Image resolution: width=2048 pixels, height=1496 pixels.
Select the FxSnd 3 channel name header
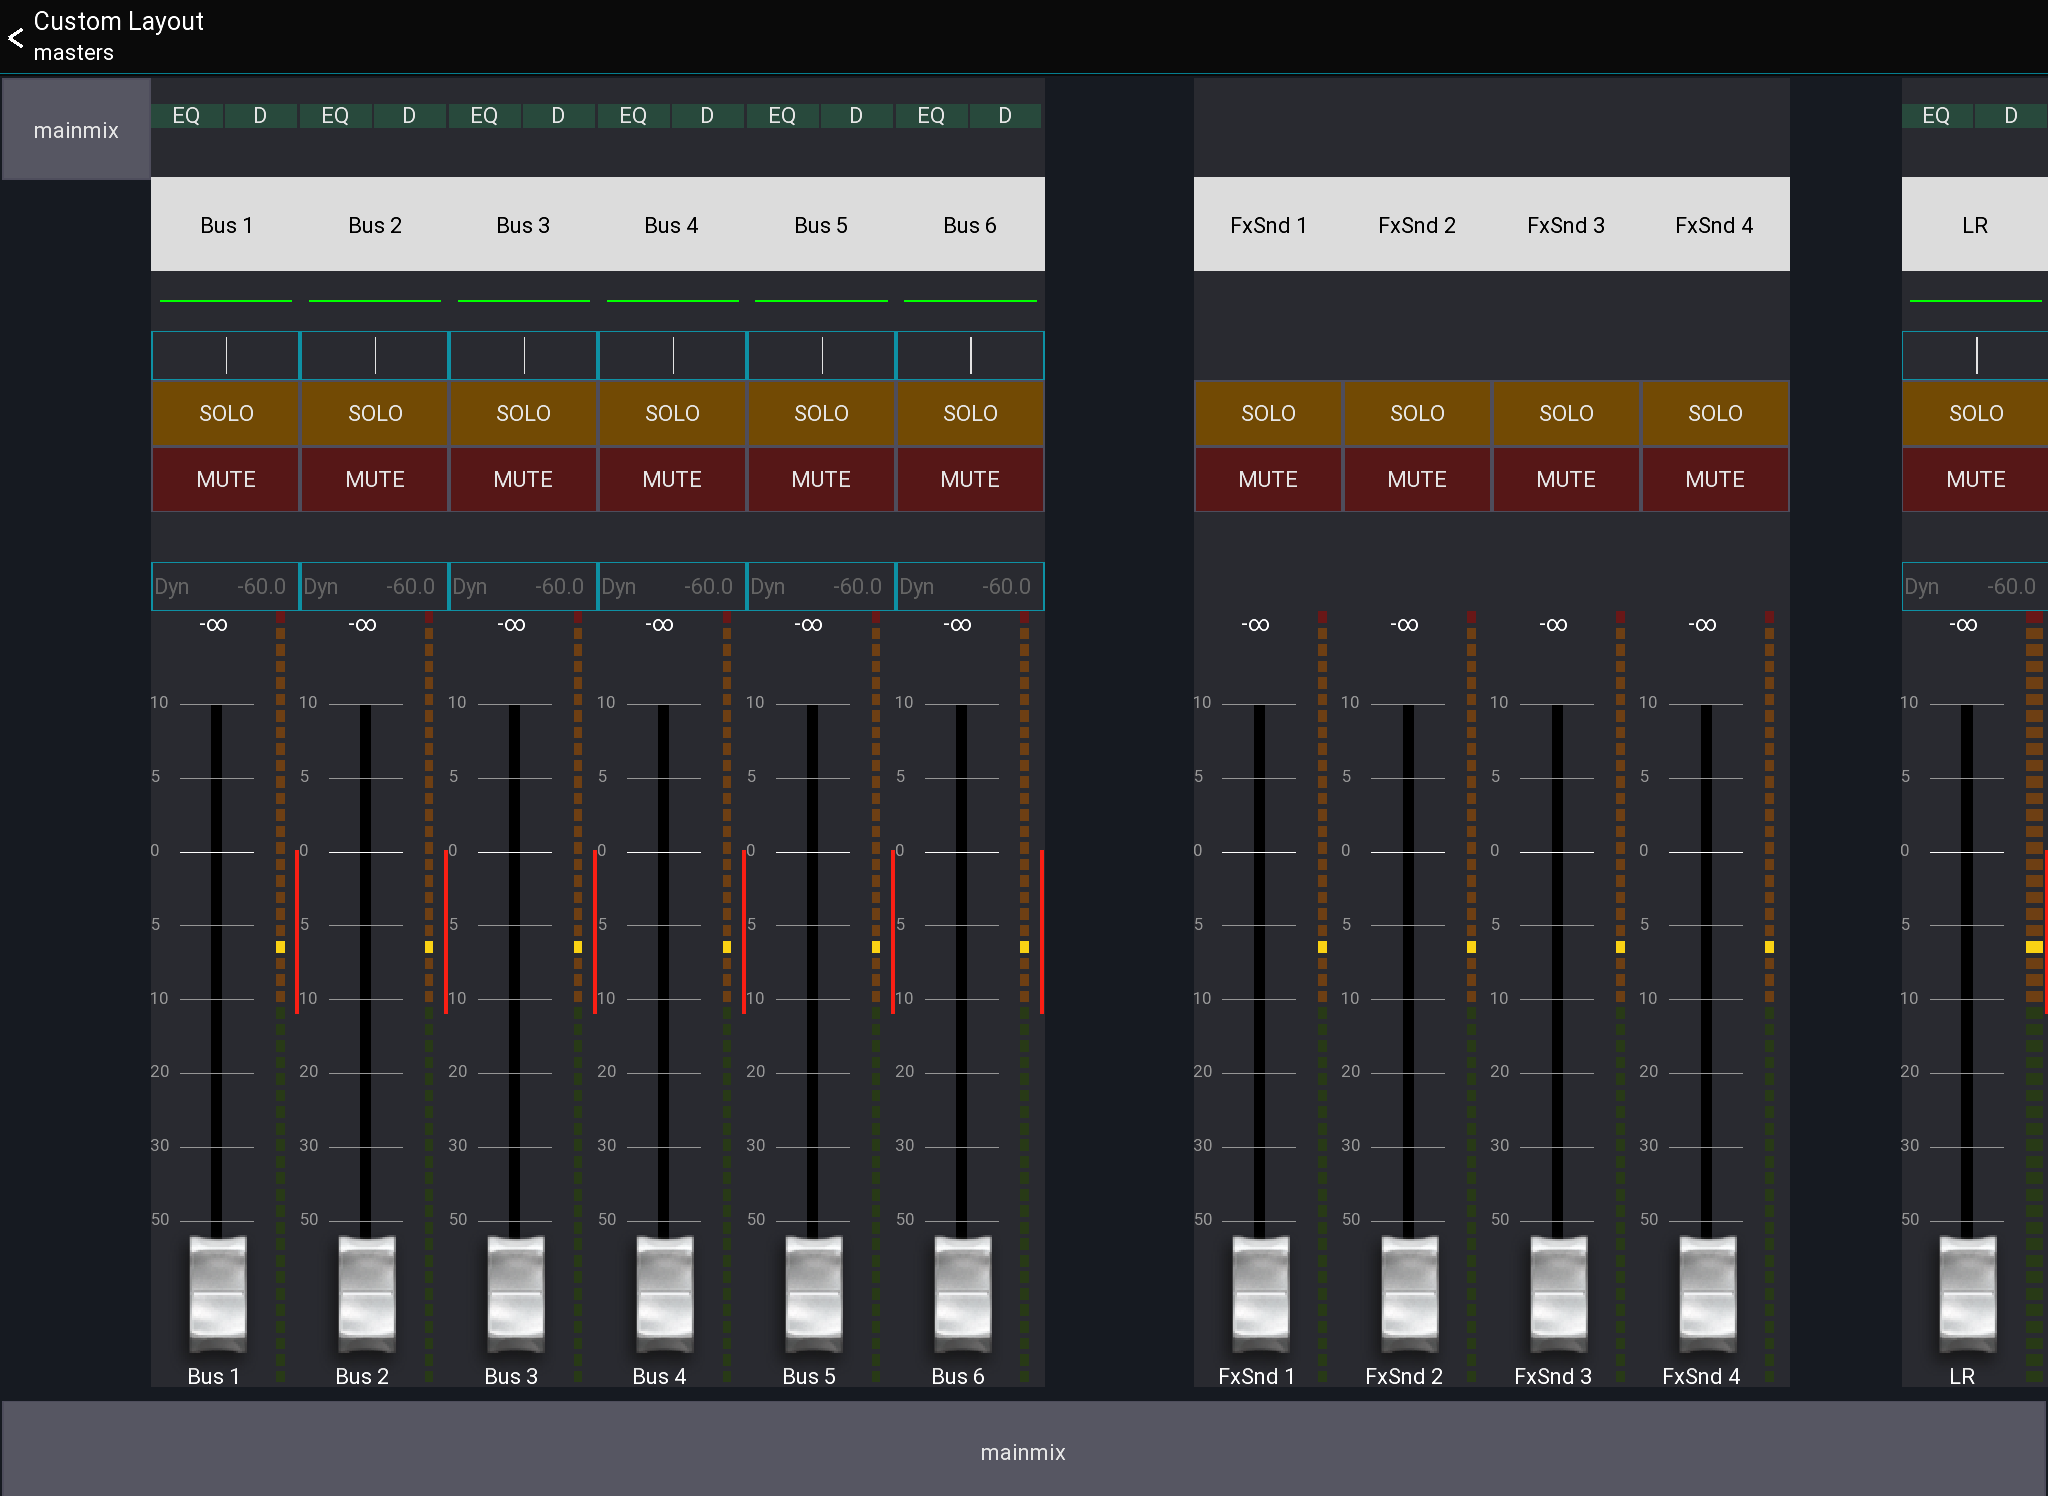coord(1564,224)
